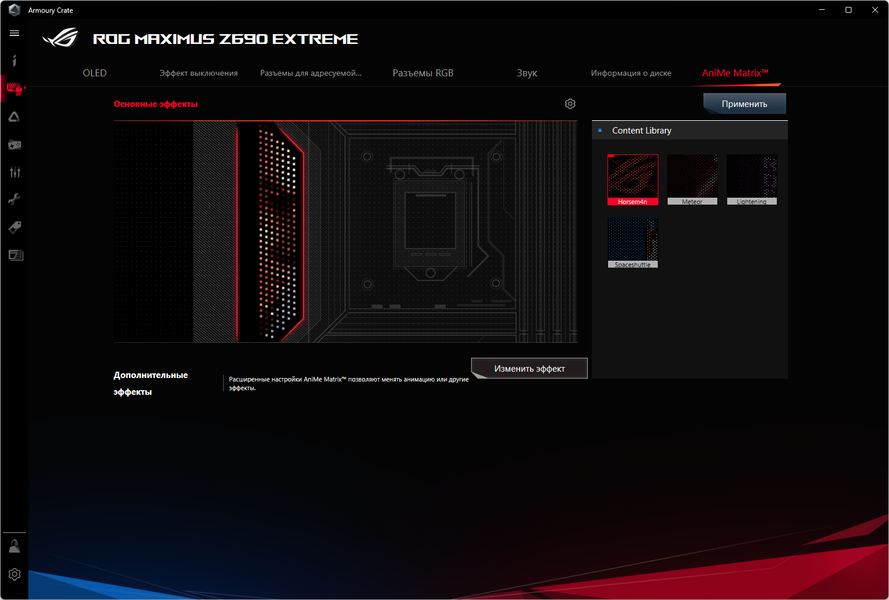
Task: Maximize the Armoury Crate window
Action: (x=848, y=10)
